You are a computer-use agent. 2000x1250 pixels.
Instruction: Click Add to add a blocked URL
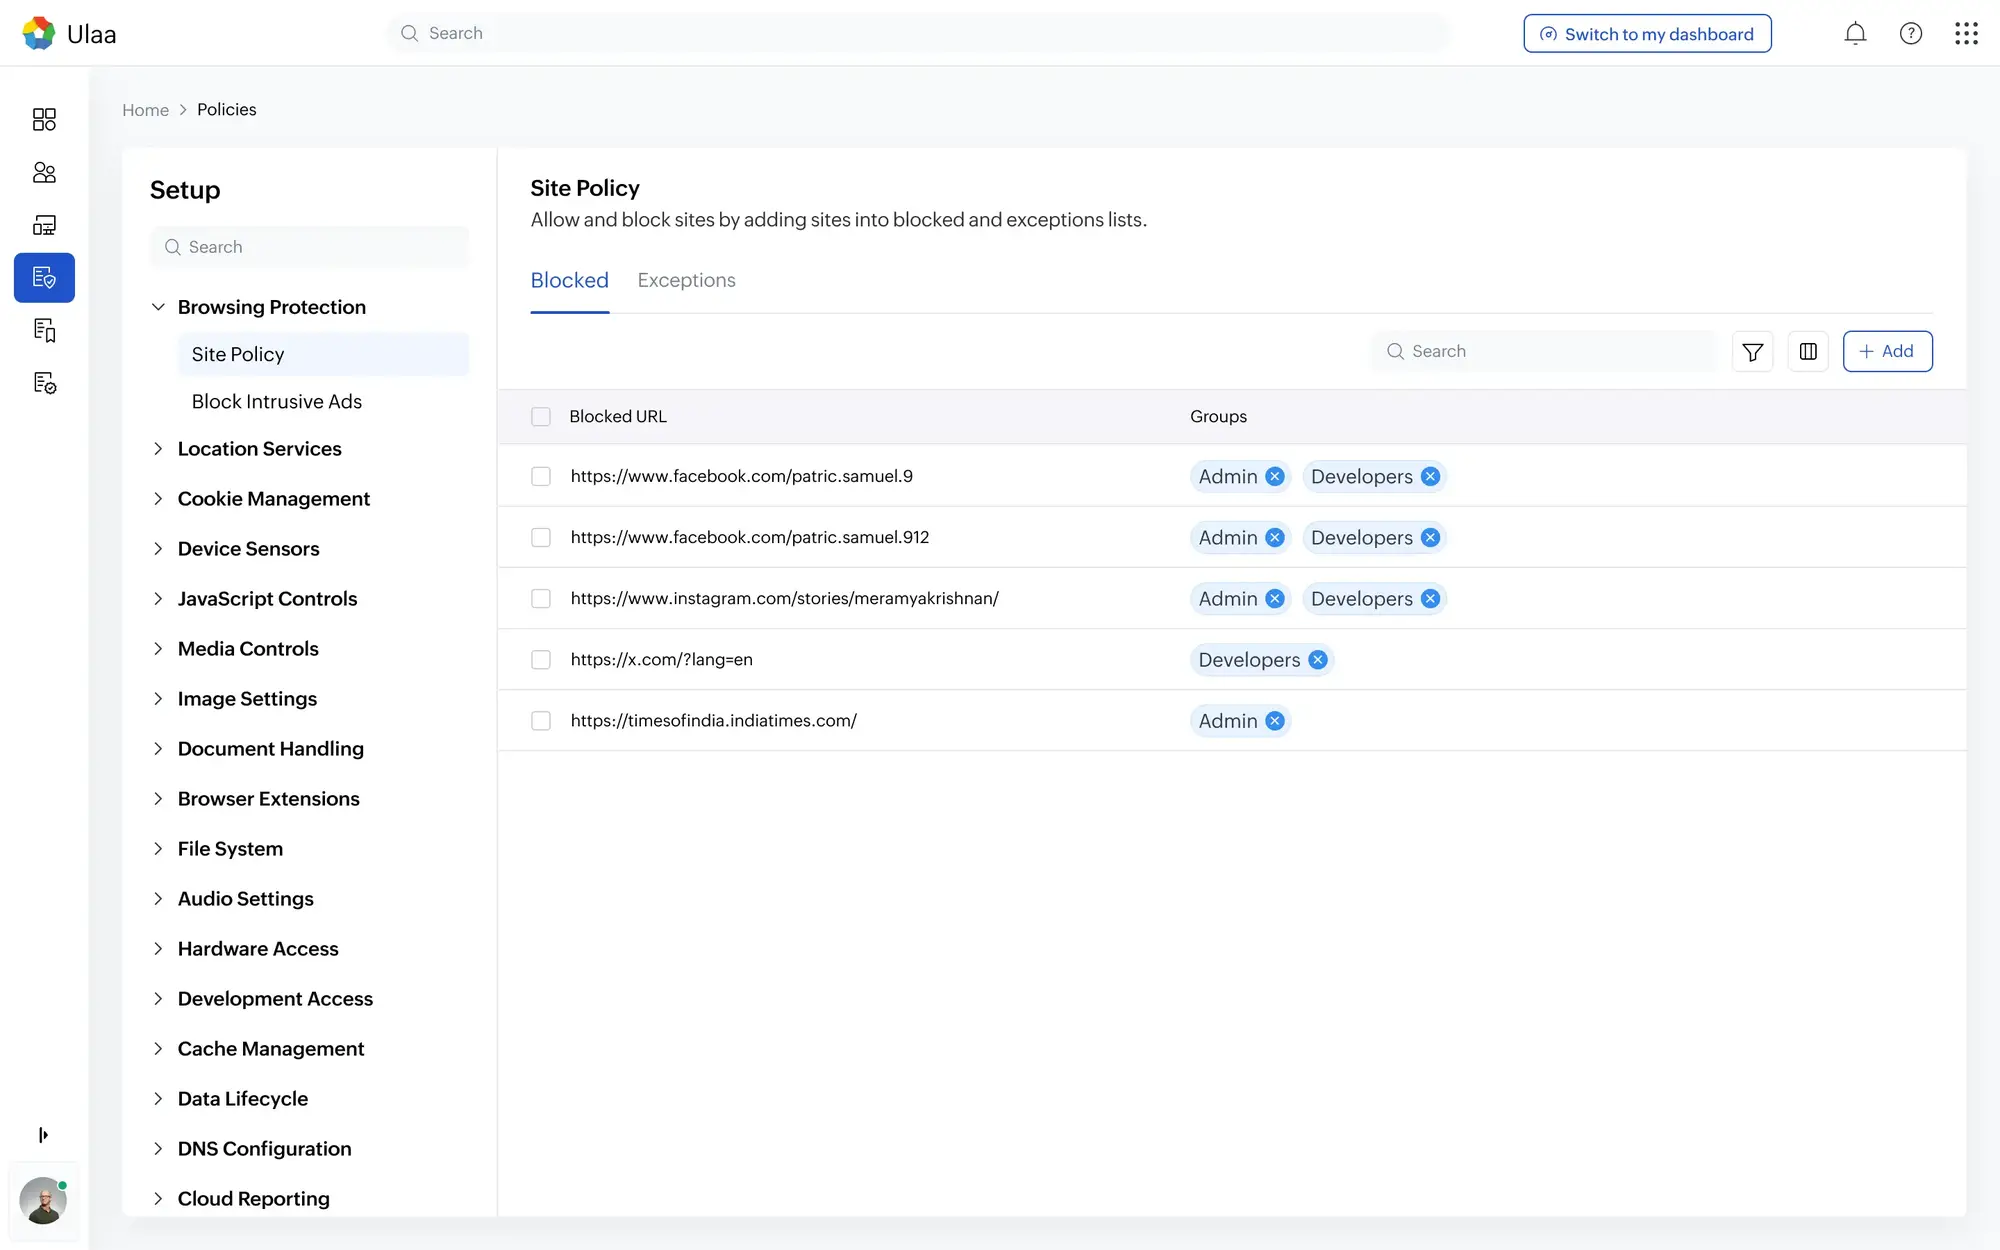1887,352
